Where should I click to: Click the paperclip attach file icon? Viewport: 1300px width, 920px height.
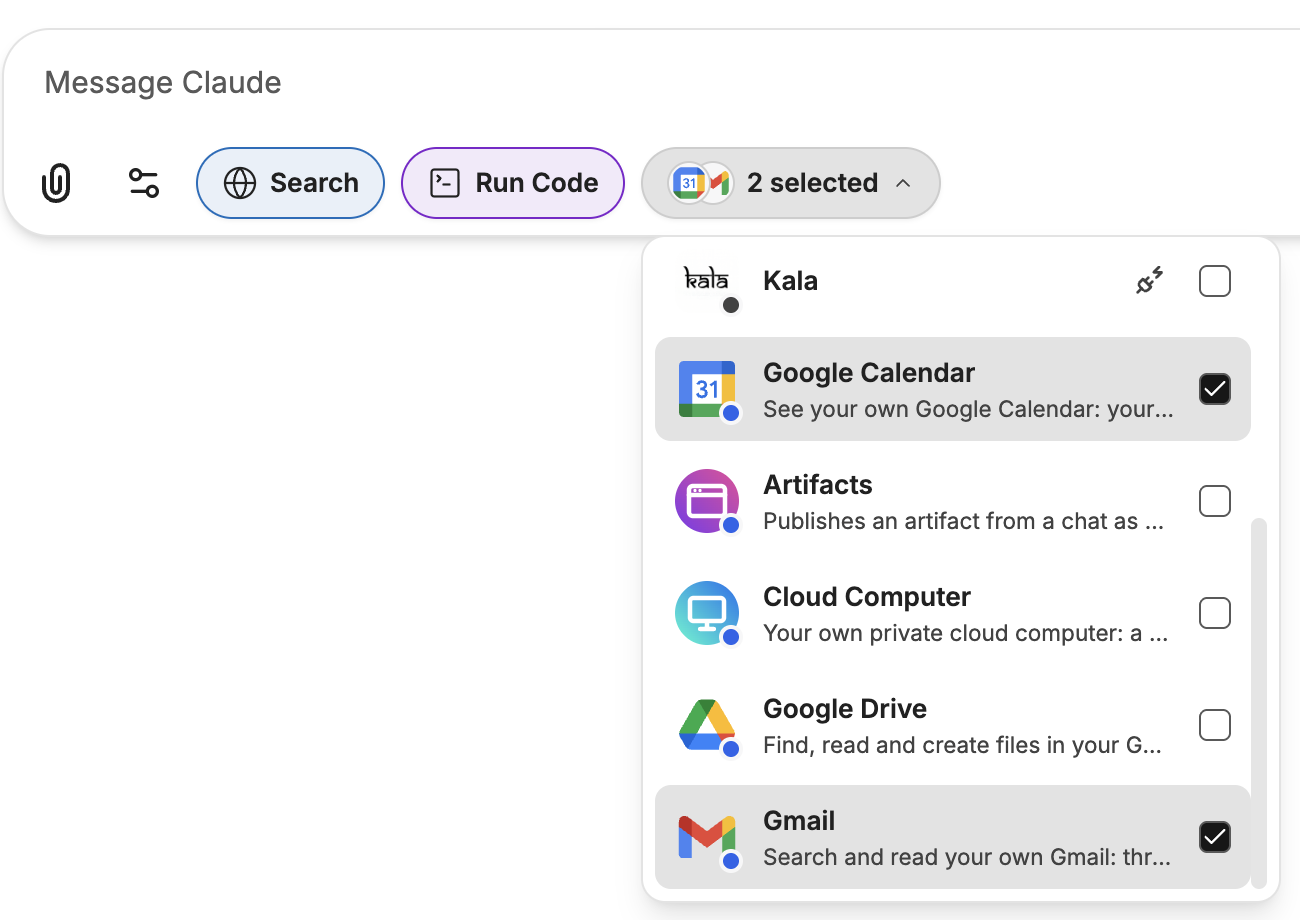[57, 183]
